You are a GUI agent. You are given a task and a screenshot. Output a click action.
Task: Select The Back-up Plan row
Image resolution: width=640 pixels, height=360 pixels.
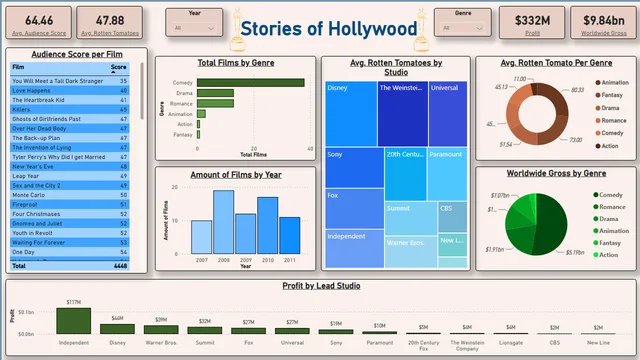pos(69,138)
